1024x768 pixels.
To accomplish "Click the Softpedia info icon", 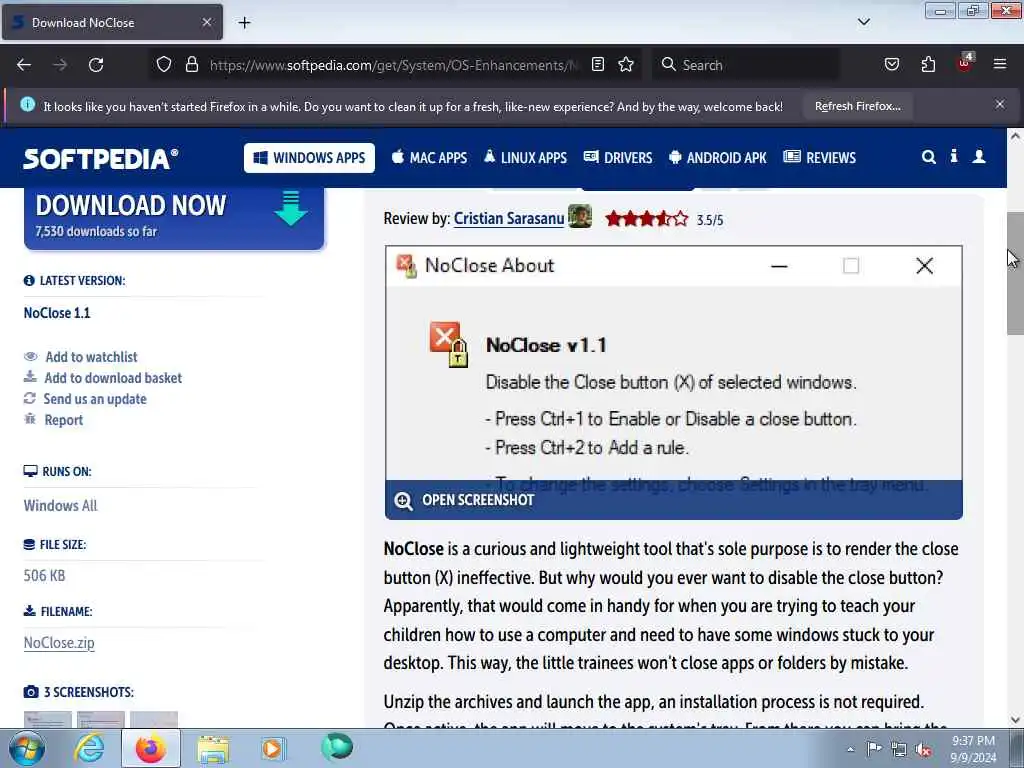I will 954,156.
